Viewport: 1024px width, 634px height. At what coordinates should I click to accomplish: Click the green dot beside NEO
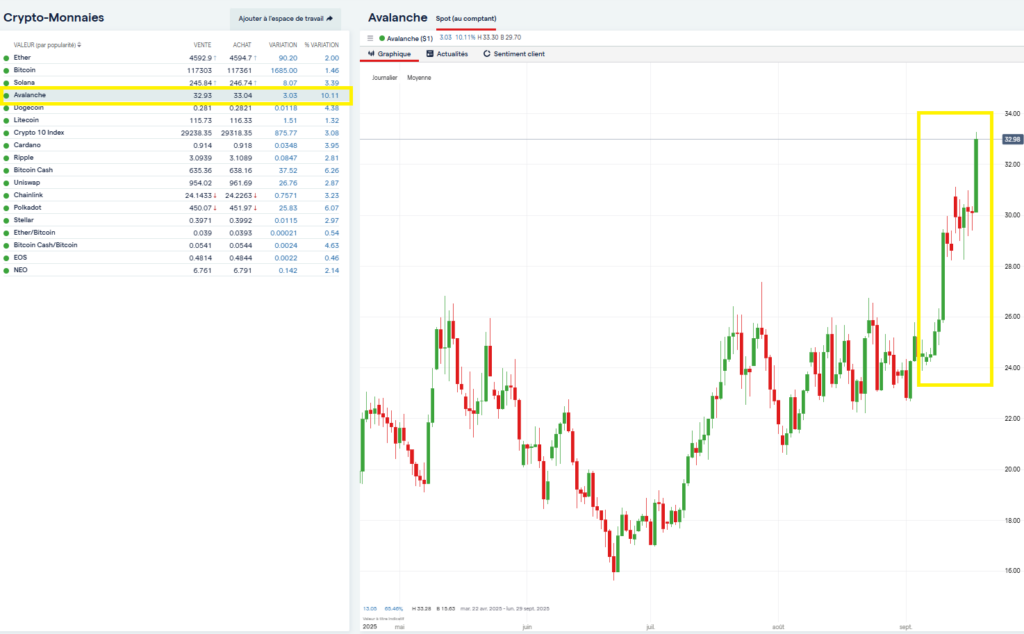point(7,270)
